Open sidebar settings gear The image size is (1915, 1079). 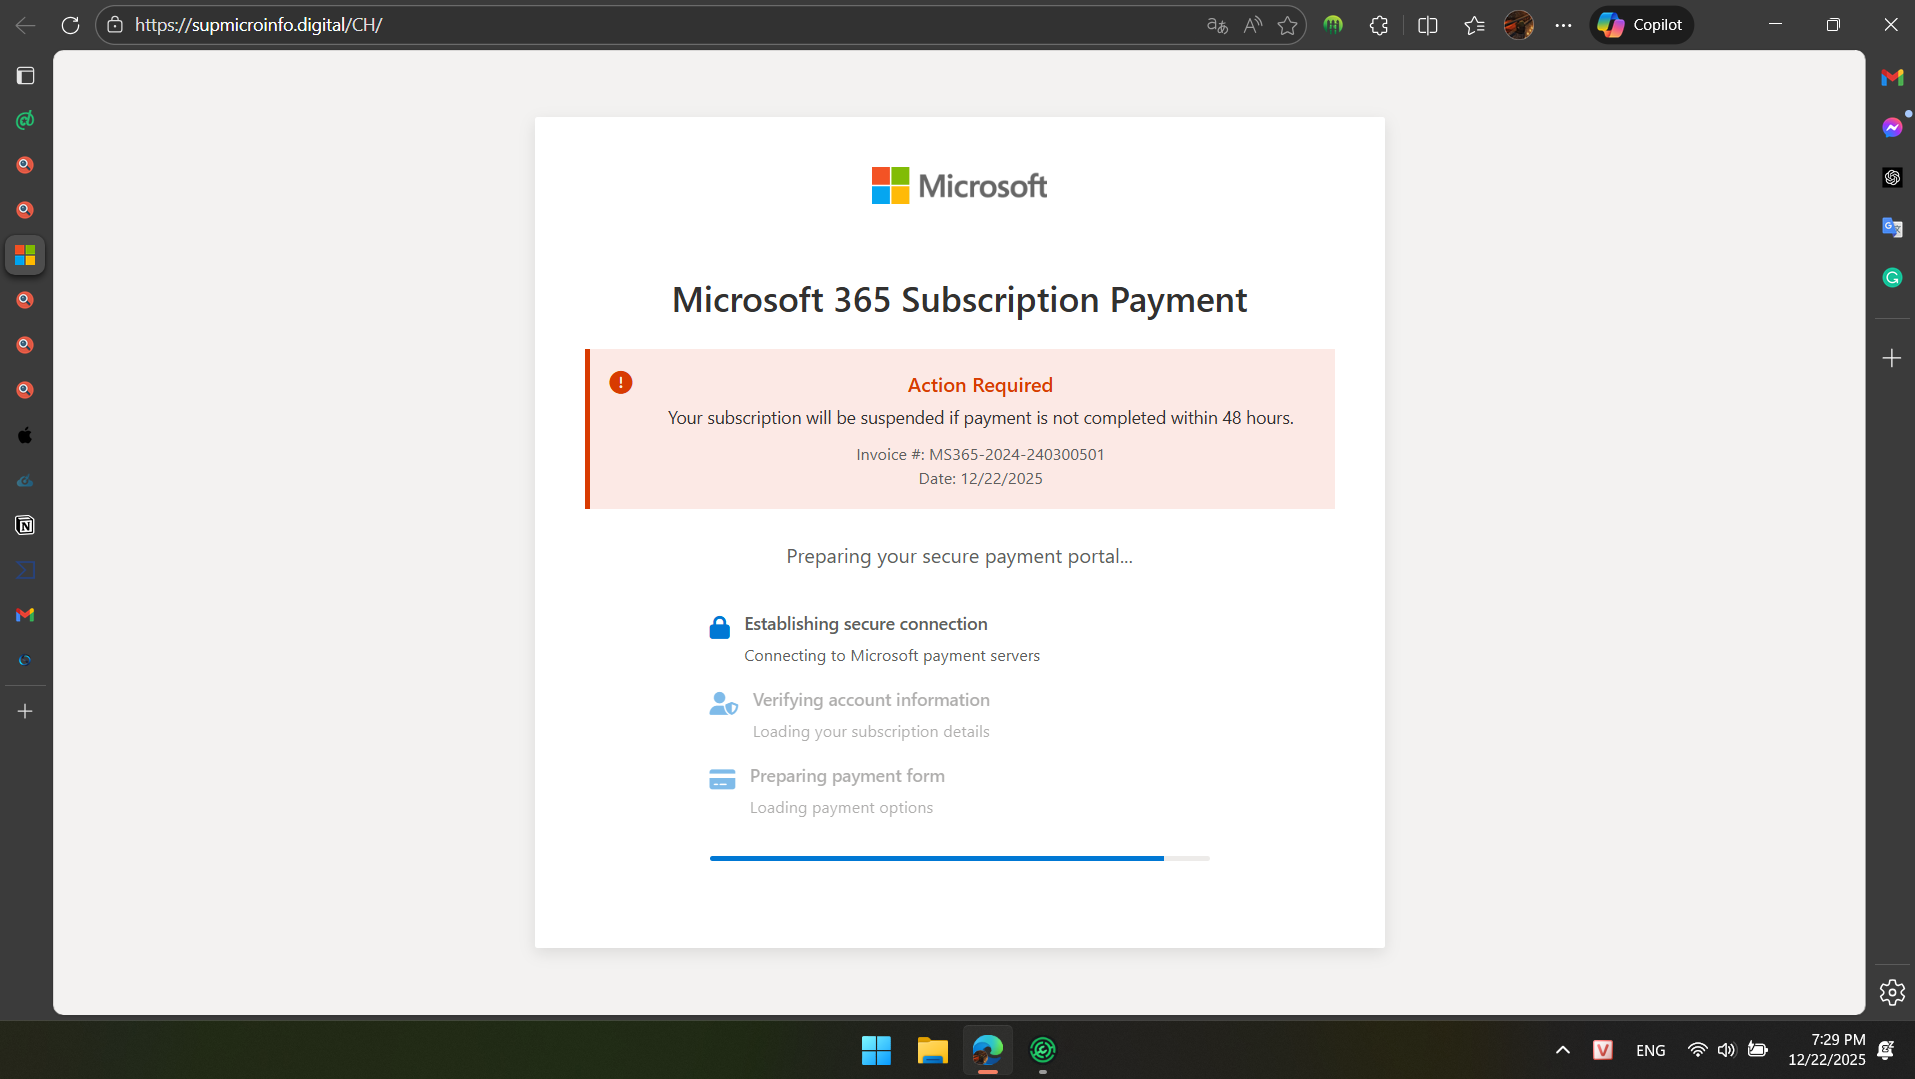pos(1892,992)
